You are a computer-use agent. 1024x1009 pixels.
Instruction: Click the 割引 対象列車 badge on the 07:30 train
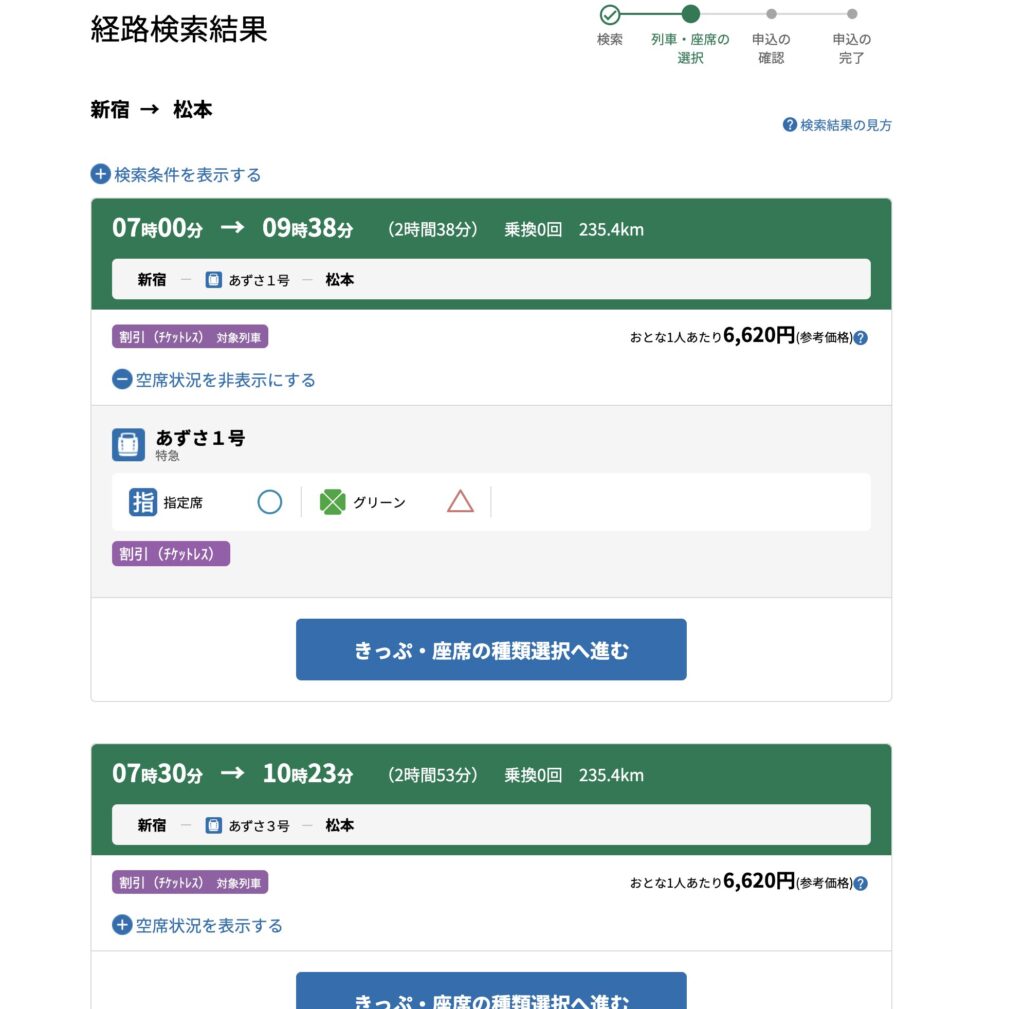pos(190,883)
